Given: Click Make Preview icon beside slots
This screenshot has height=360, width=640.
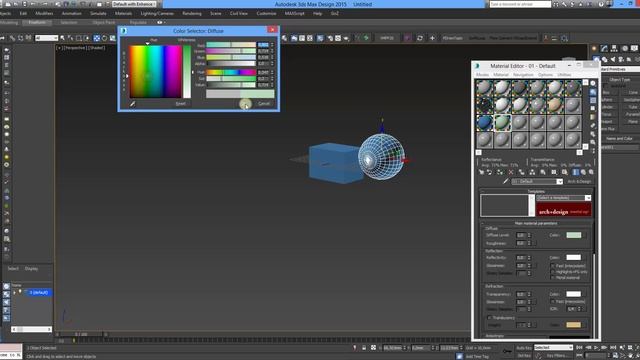Looking at the screenshot, I should click(593, 126).
